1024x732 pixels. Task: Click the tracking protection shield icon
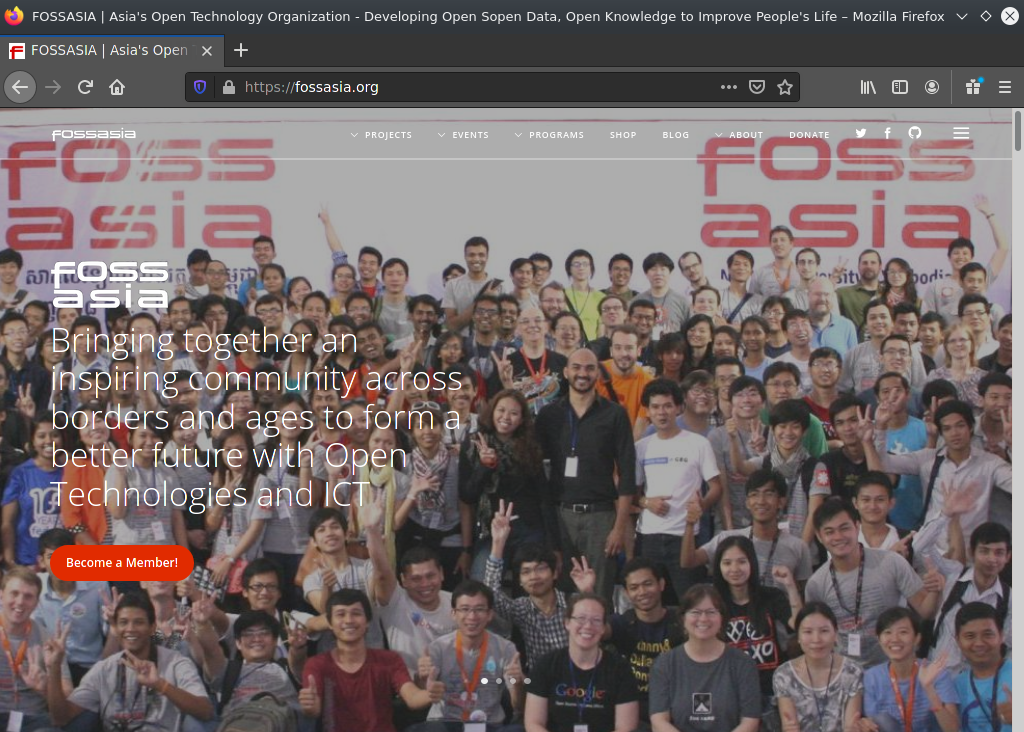(x=199, y=87)
